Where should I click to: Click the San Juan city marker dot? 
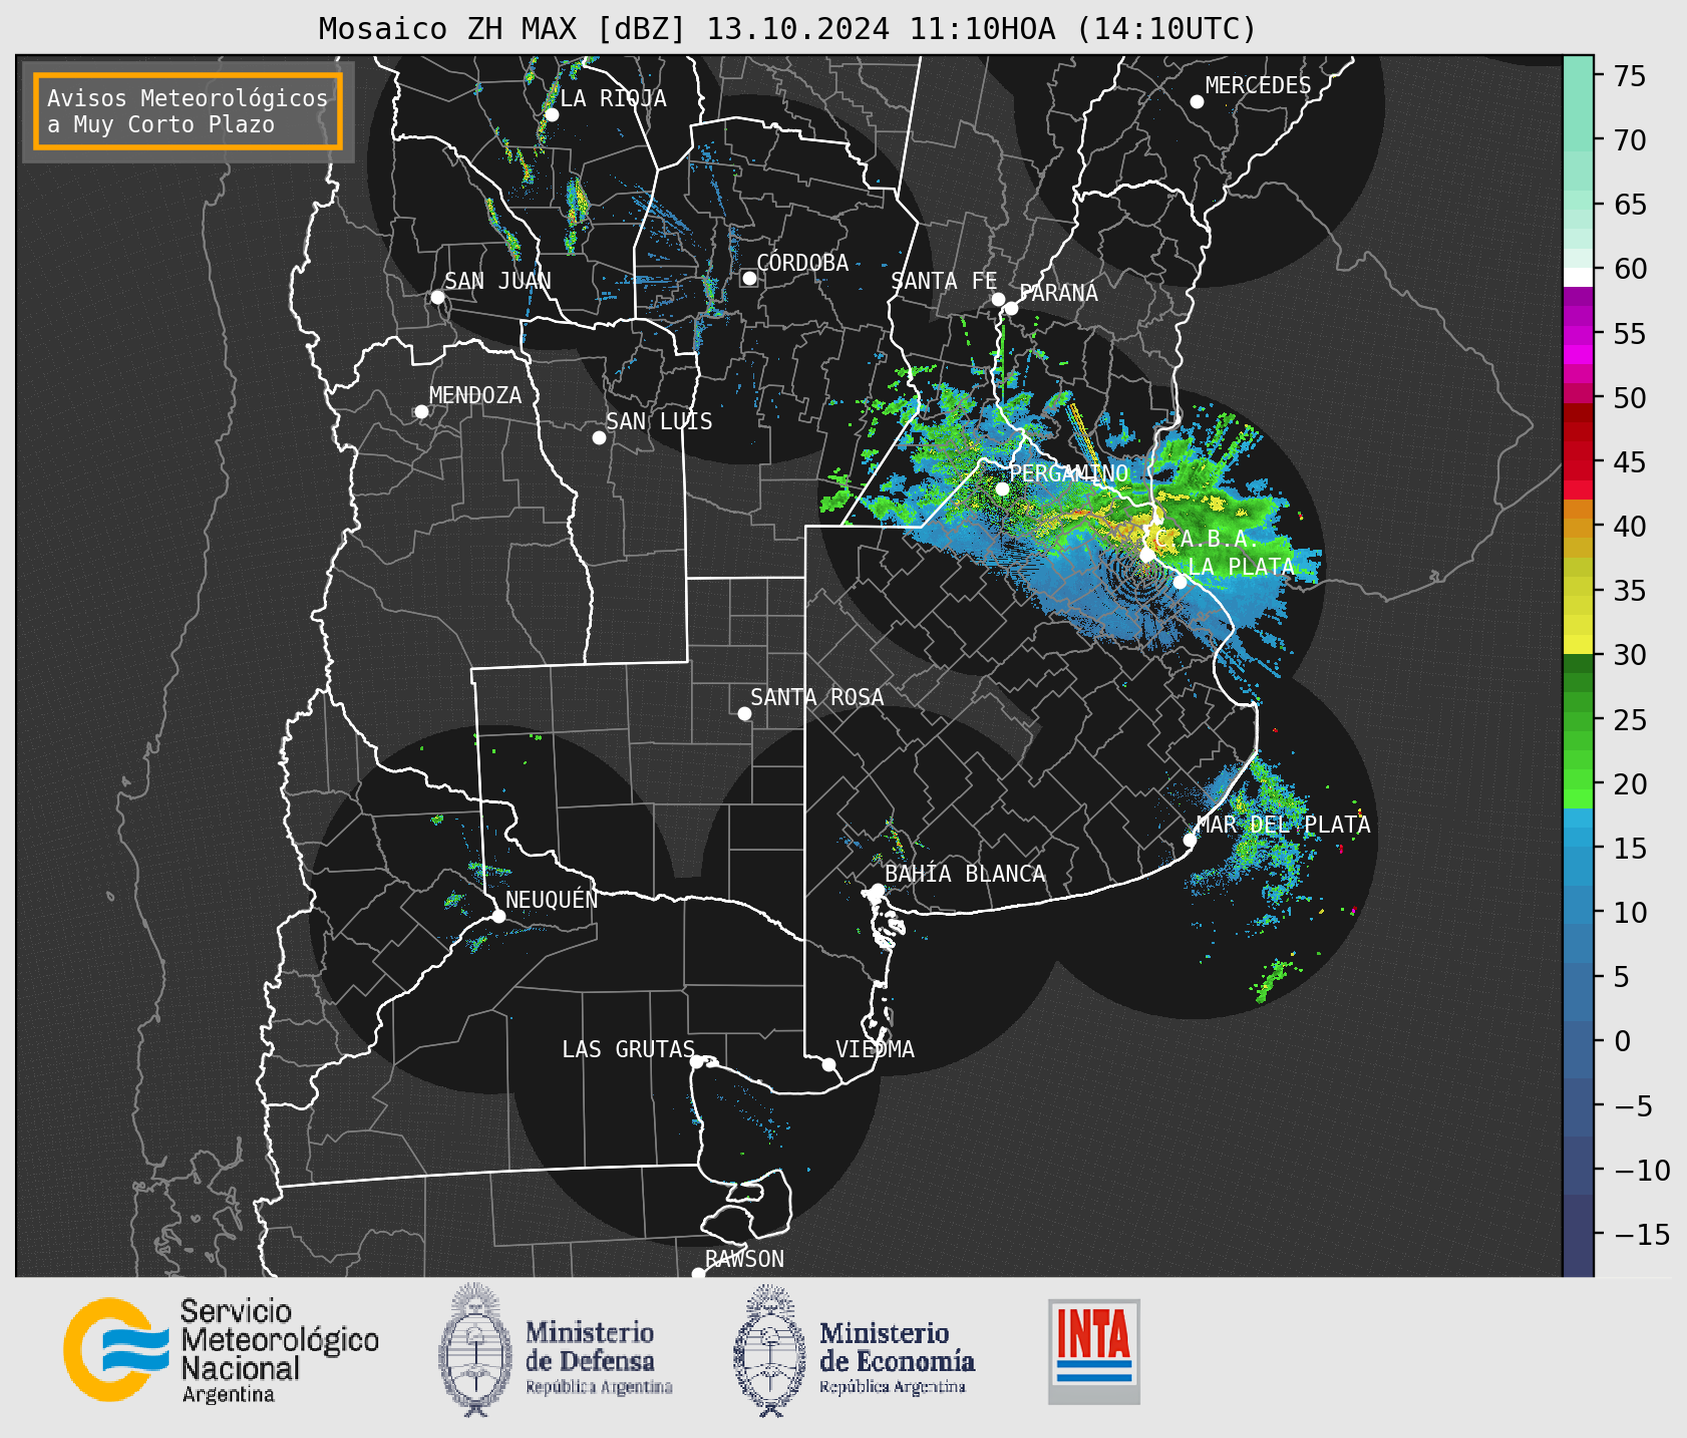(x=437, y=297)
